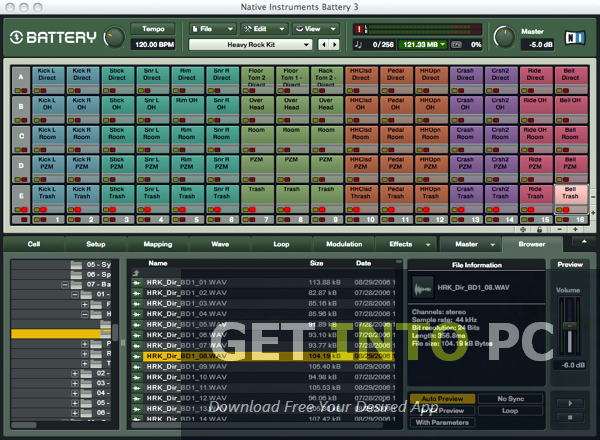The height and width of the screenshot is (440, 600).
Task: Load next kit with right arrow
Action: pos(334,45)
